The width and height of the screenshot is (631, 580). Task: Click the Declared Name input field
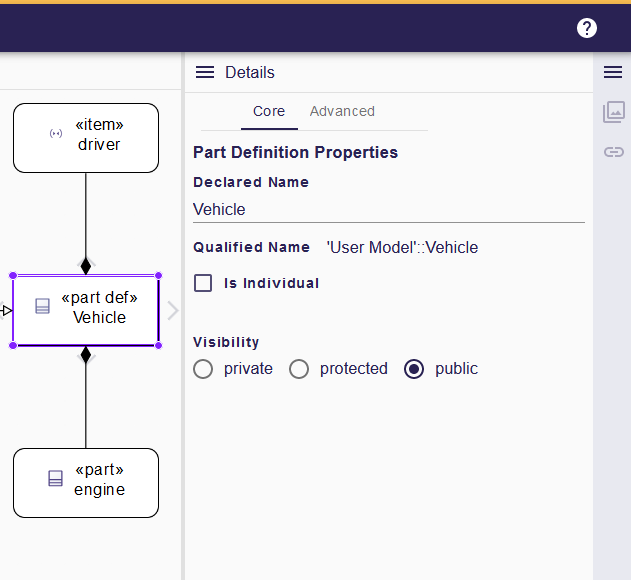[x=388, y=209]
